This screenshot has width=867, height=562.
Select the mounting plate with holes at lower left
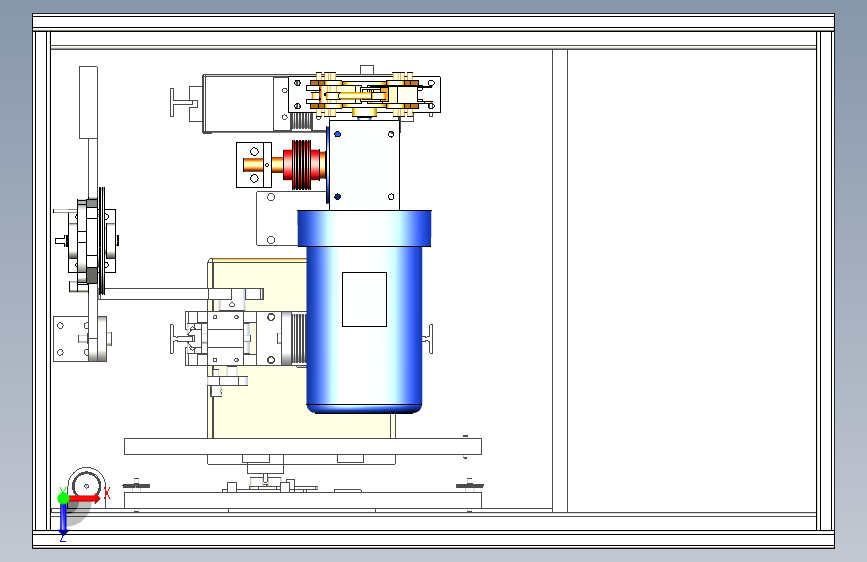(70, 339)
